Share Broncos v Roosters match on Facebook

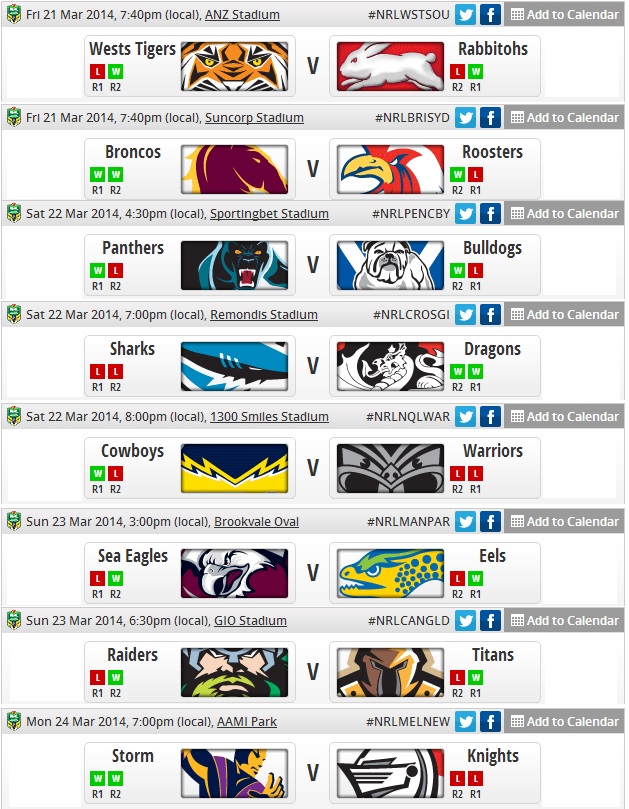490,118
